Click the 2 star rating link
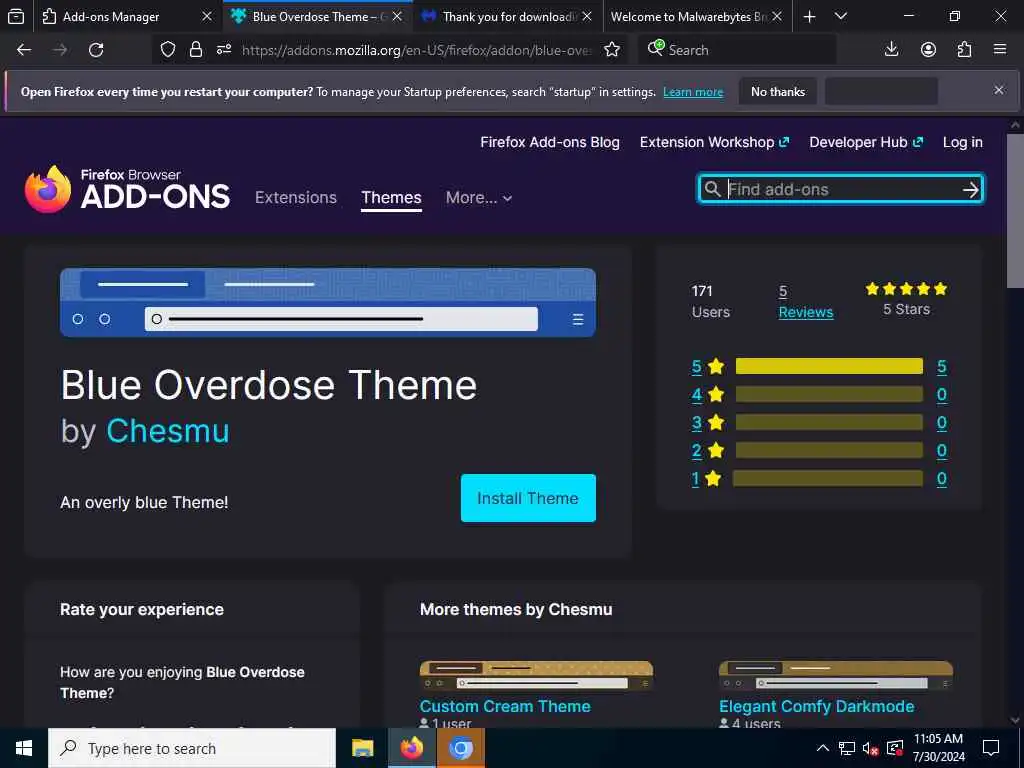Image resolution: width=1024 pixels, height=768 pixels. point(697,451)
